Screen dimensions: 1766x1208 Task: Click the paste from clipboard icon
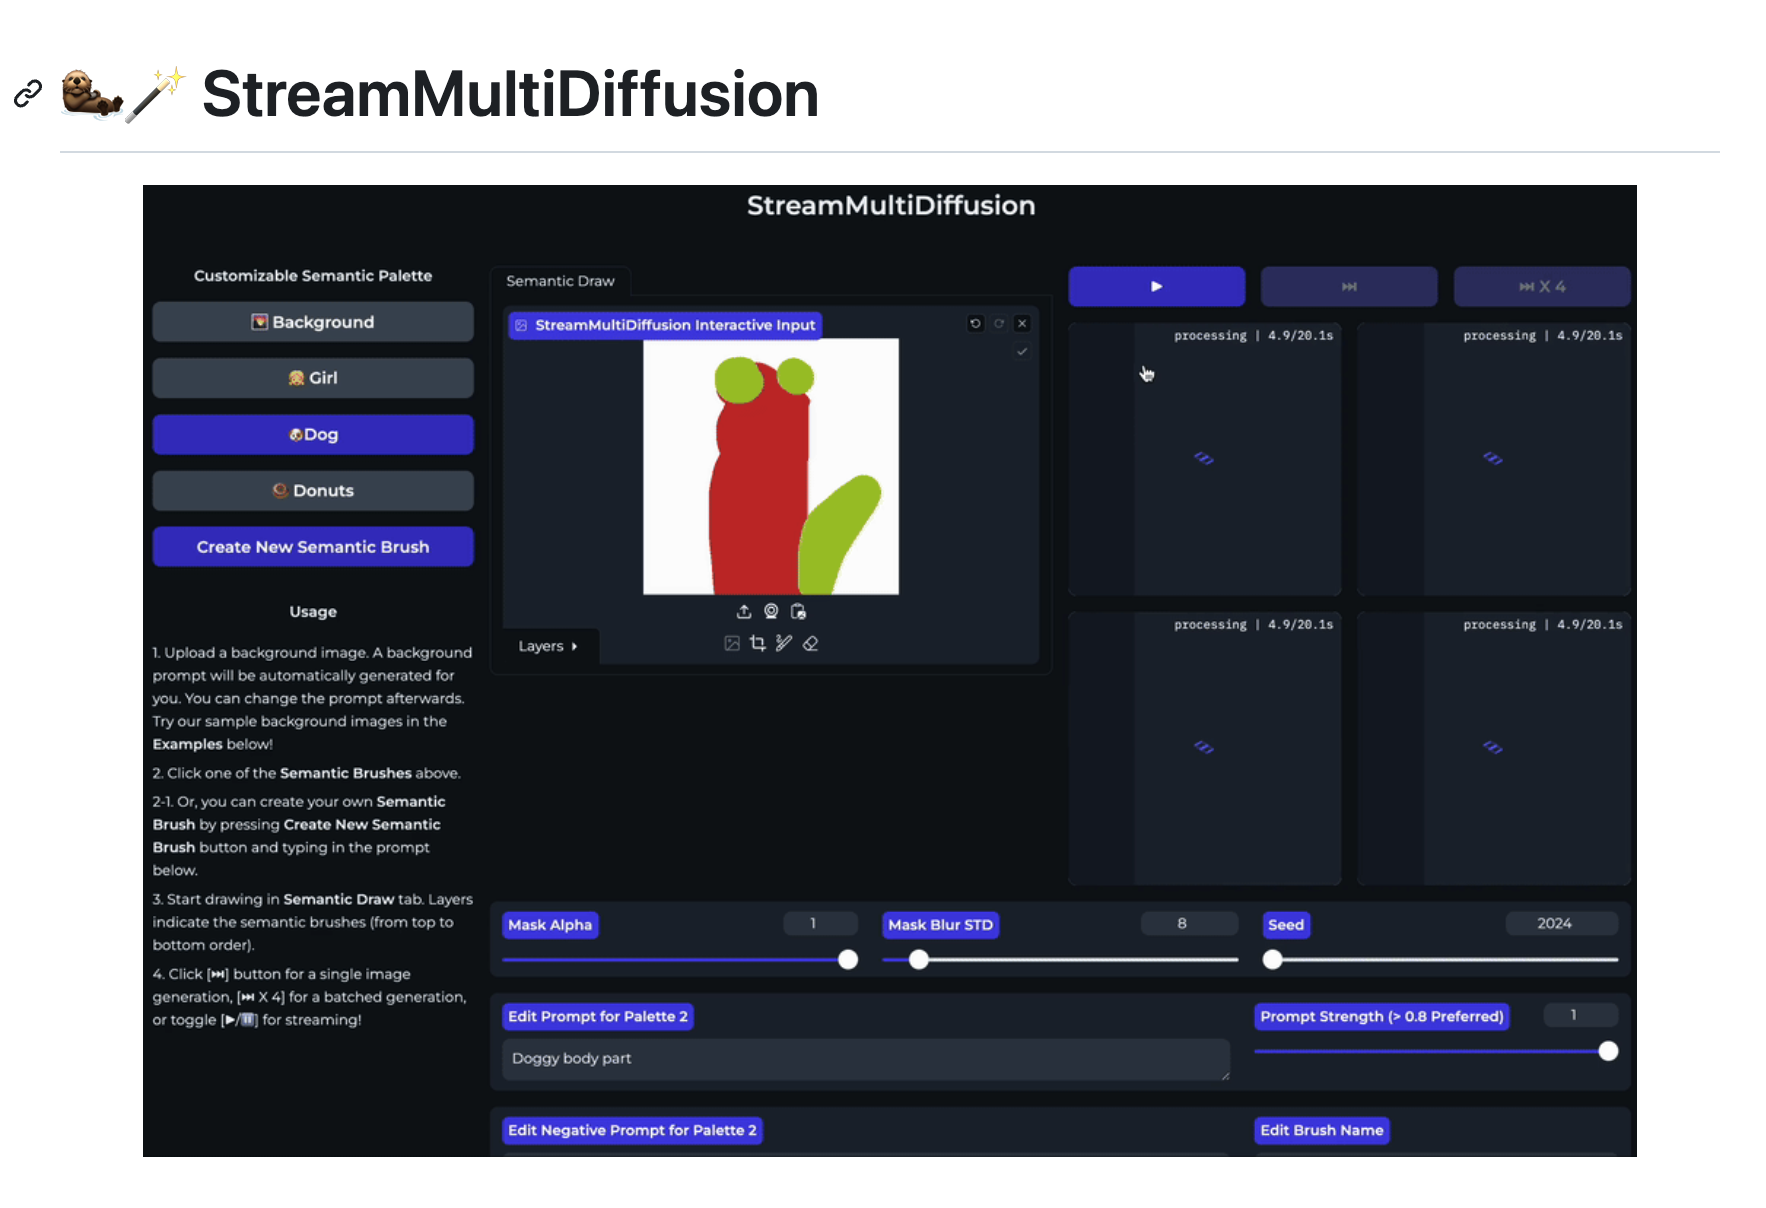797,611
